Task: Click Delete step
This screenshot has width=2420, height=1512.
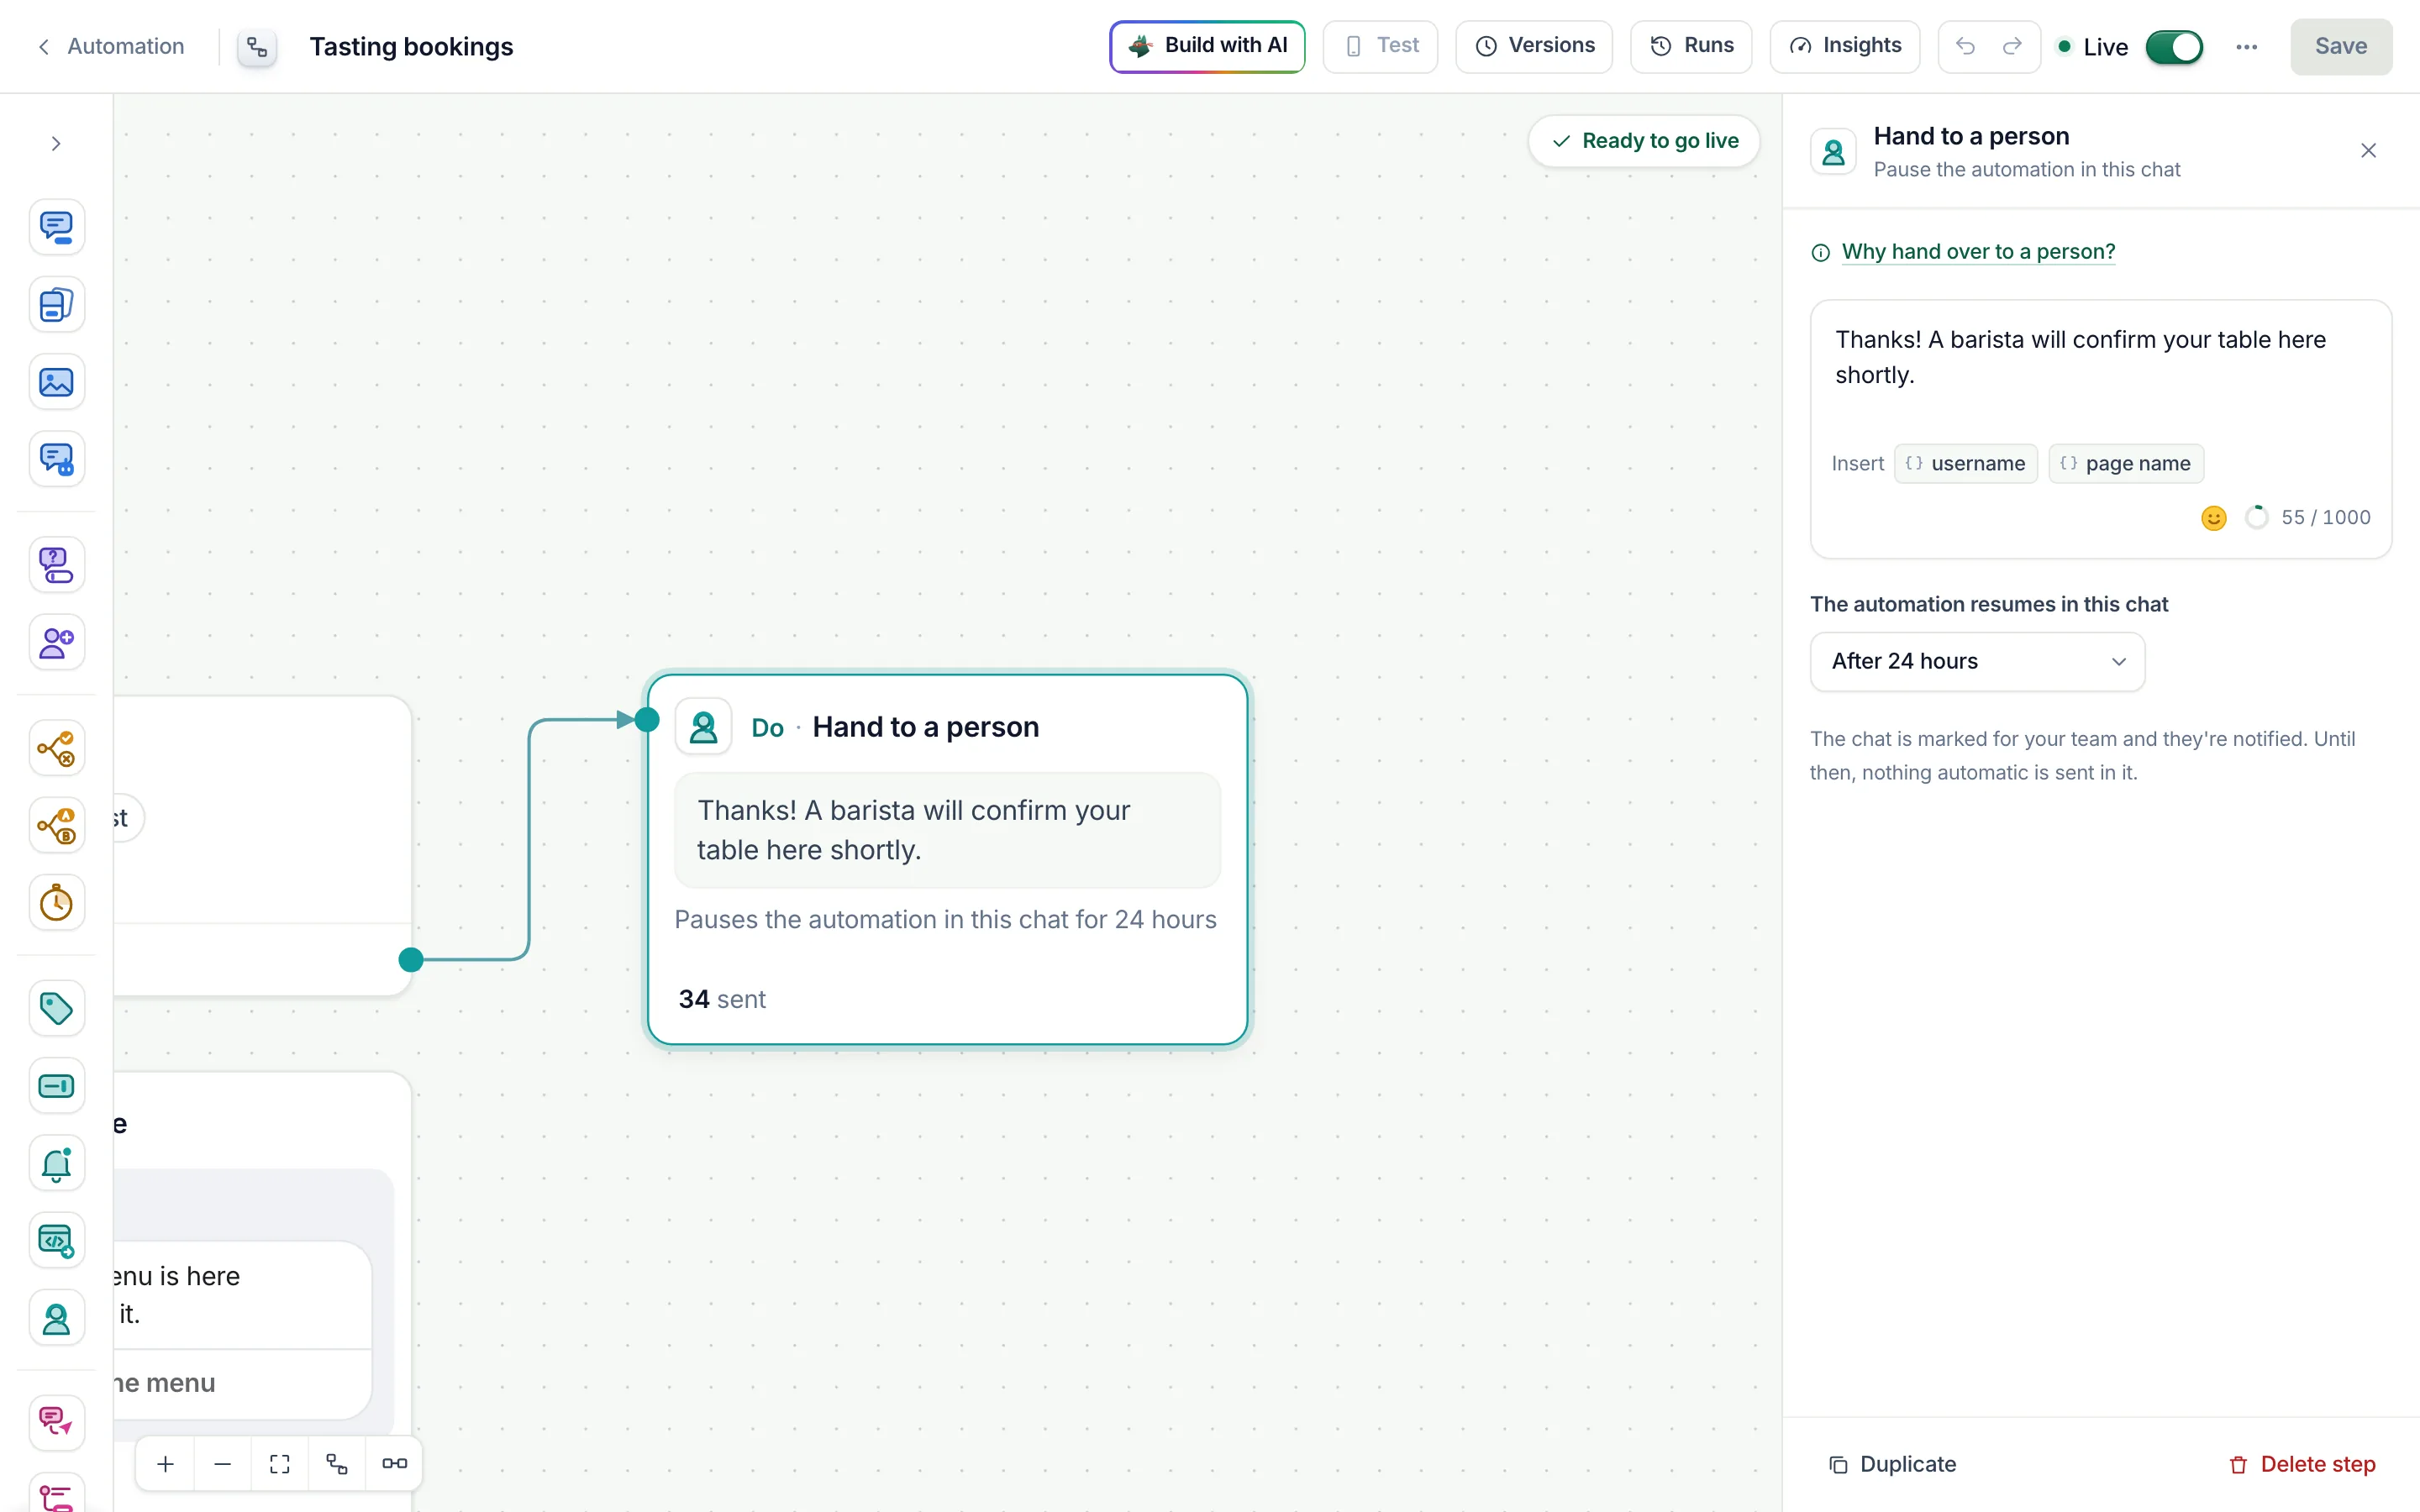Action: pyautogui.click(x=2302, y=1464)
